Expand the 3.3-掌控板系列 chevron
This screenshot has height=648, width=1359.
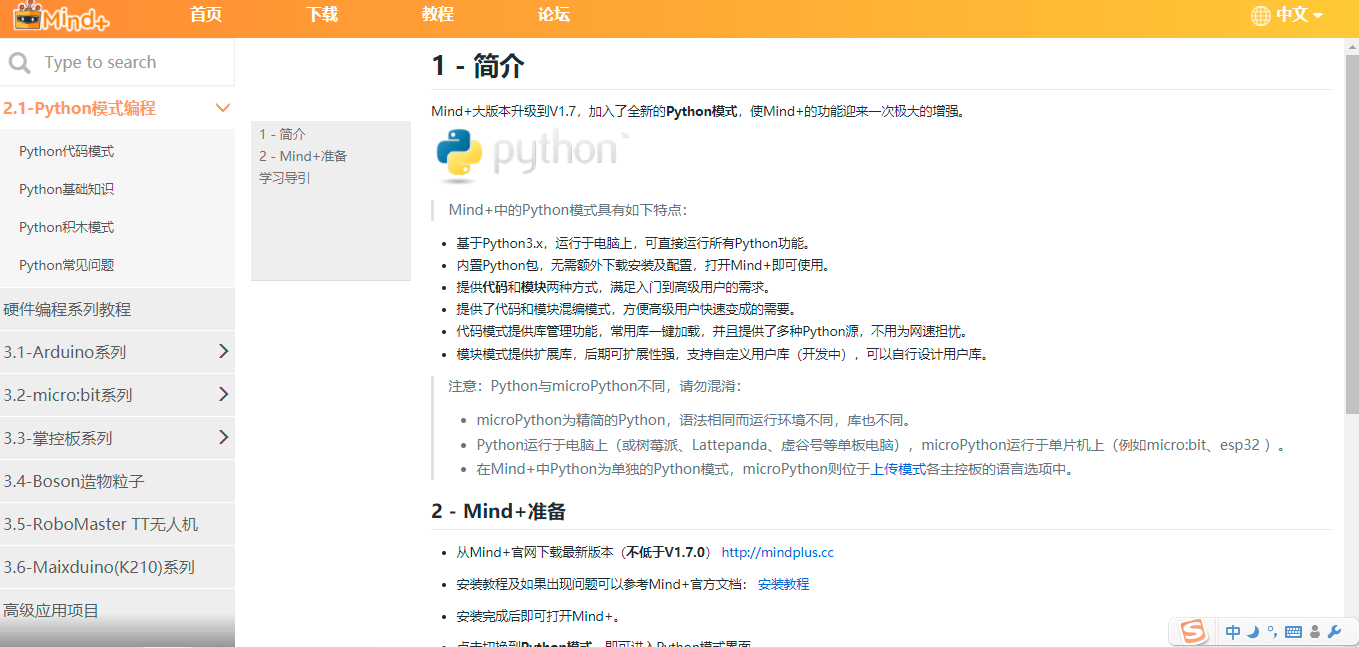click(223, 437)
